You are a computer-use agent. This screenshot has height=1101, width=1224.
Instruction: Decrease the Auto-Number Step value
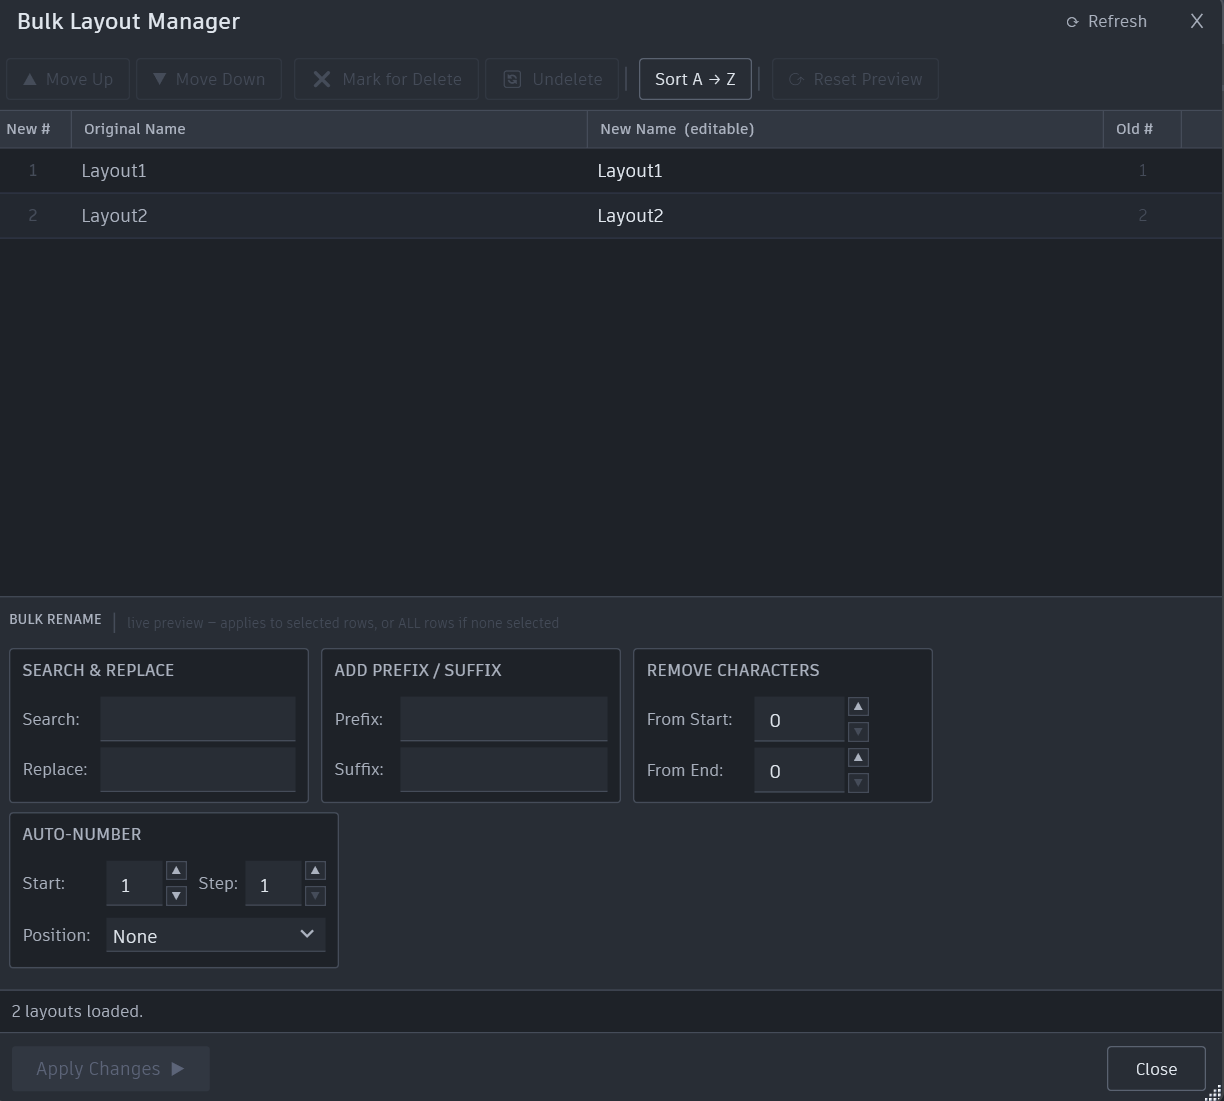coord(315,896)
